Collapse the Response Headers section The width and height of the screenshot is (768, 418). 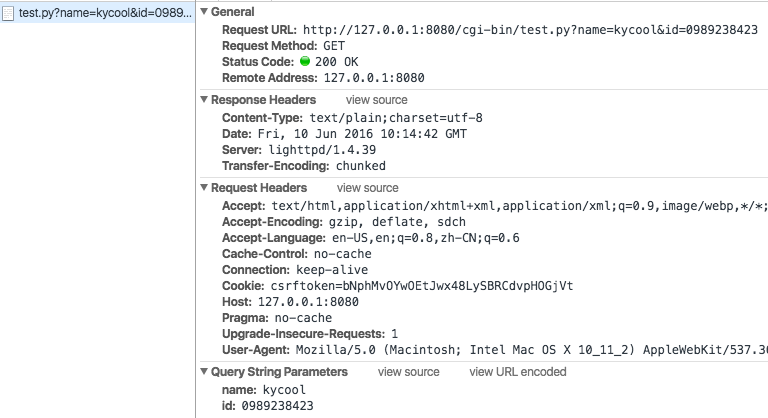(204, 100)
